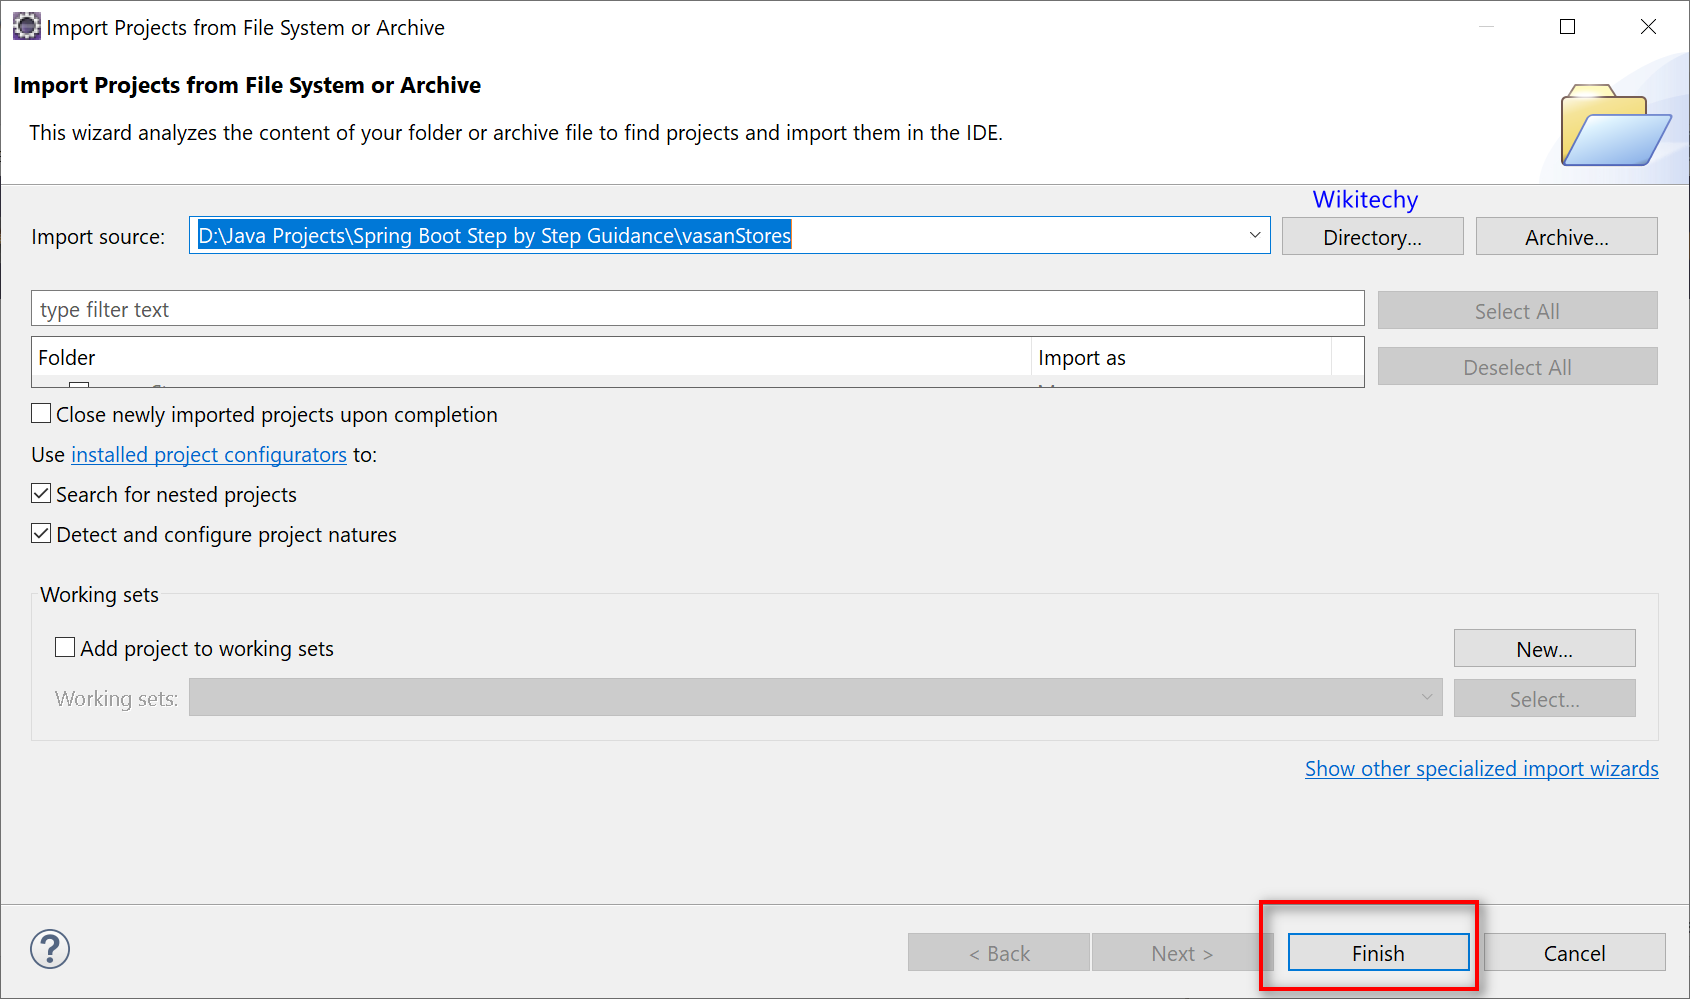The height and width of the screenshot is (999, 1690).
Task: Maximize the import dialog window
Action: tap(1567, 27)
